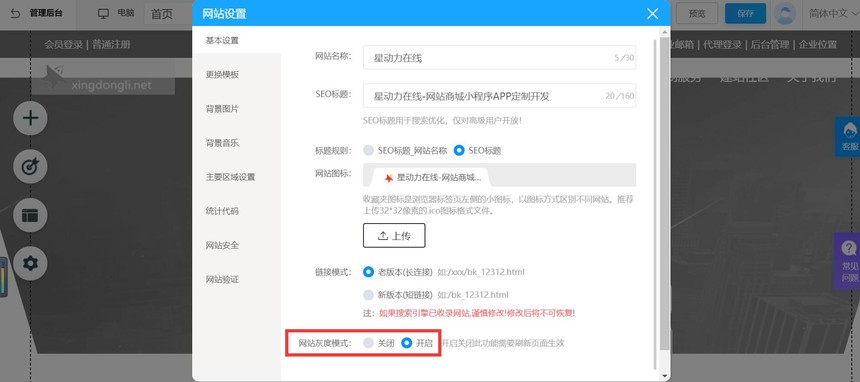Click the target style icon in left sidebar
The image size is (860, 382).
(30, 166)
